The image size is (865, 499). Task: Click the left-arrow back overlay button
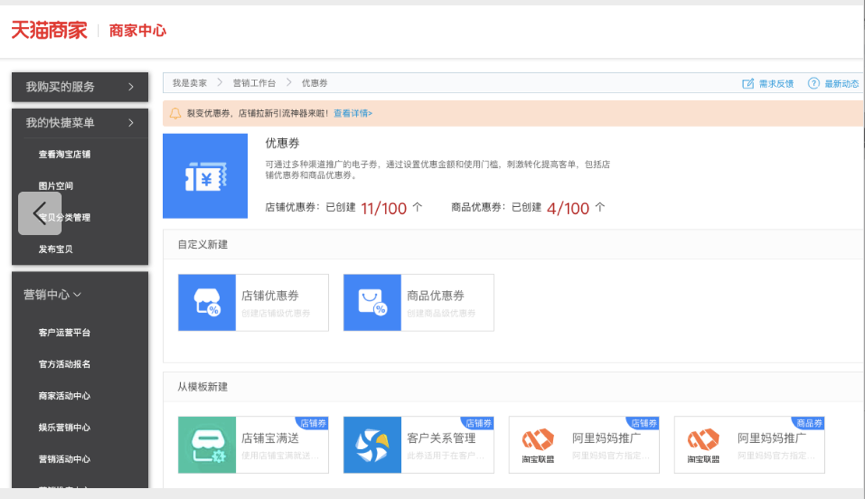coord(40,213)
